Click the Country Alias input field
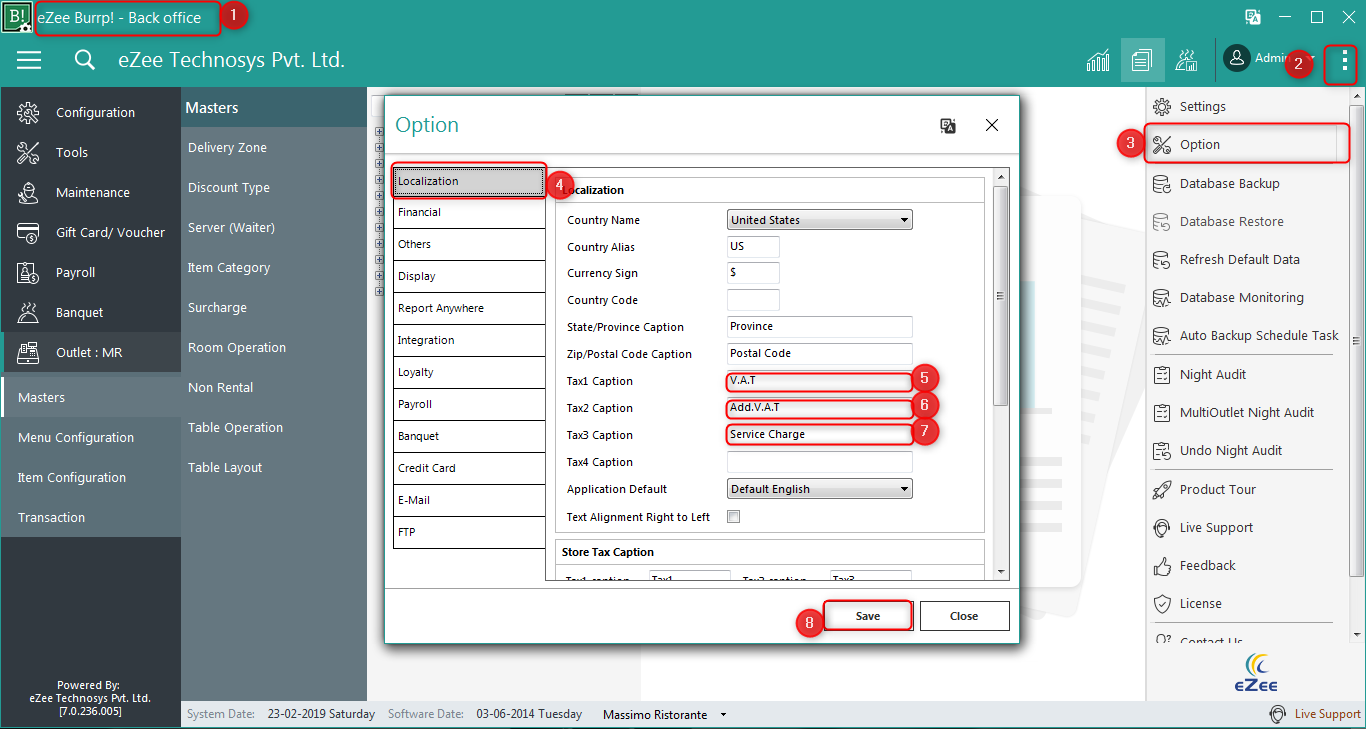Image resolution: width=1366 pixels, height=729 pixels. 753,247
